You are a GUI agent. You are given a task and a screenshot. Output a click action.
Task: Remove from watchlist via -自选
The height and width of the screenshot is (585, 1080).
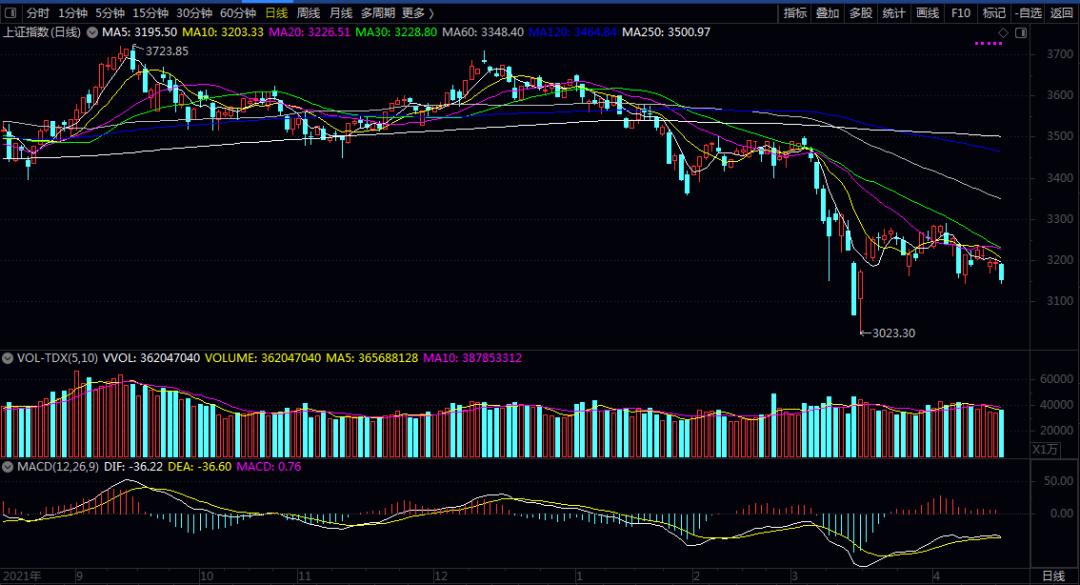1028,13
